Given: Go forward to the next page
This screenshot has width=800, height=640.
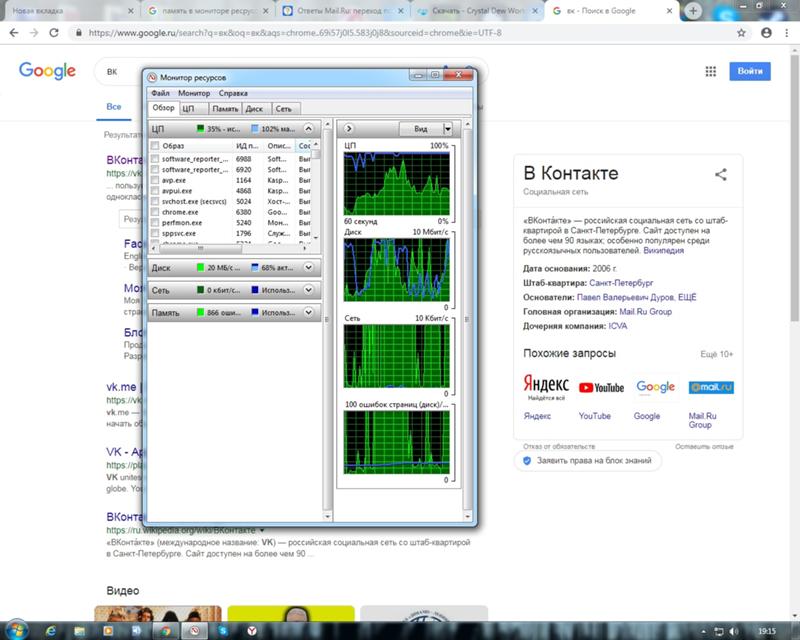Looking at the screenshot, I should (34, 33).
